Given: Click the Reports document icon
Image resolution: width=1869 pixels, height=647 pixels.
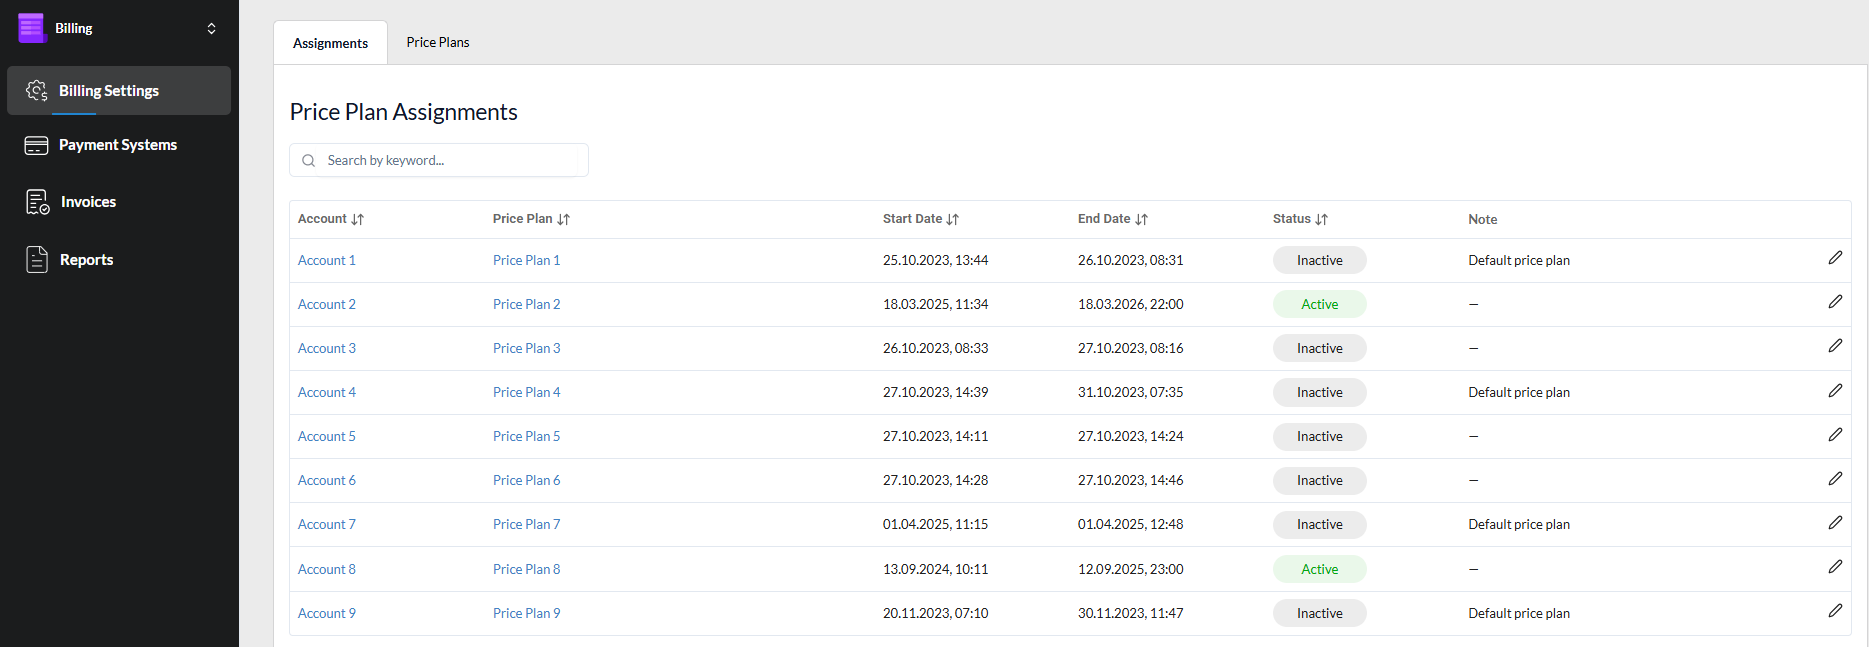Looking at the screenshot, I should [37, 260].
